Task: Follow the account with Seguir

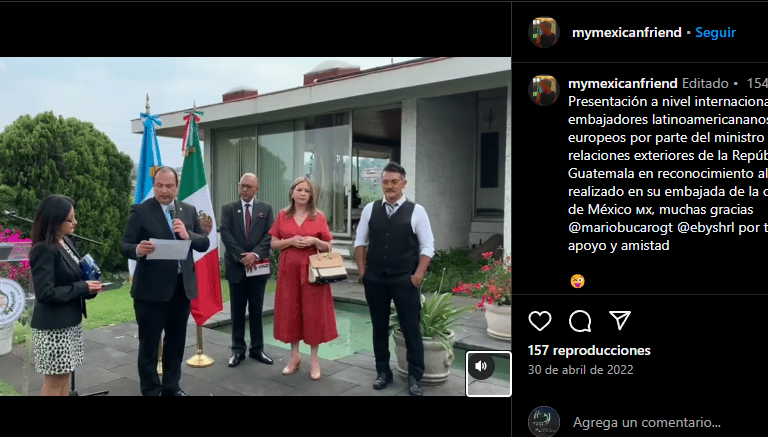Action: [x=715, y=32]
